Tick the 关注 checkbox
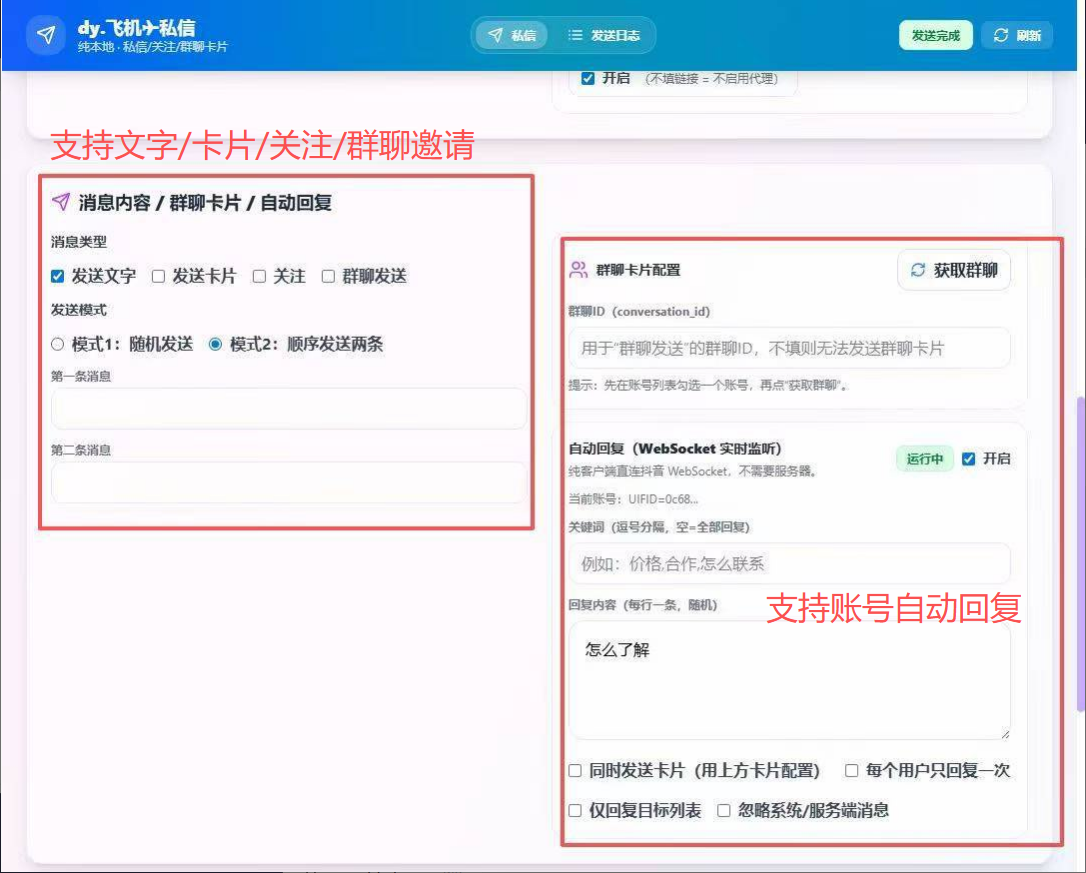Image resolution: width=1086 pixels, height=873 pixels. click(x=259, y=277)
